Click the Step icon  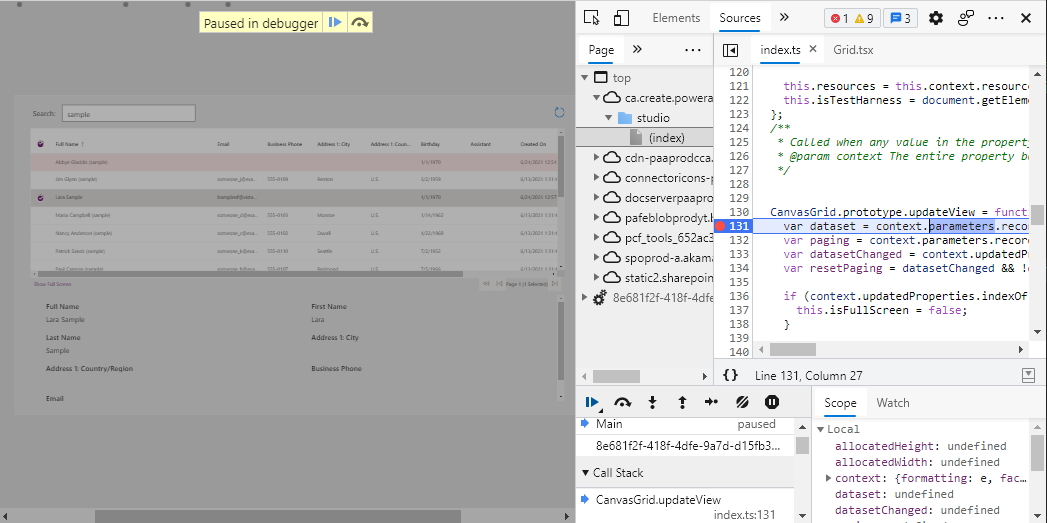(x=712, y=402)
